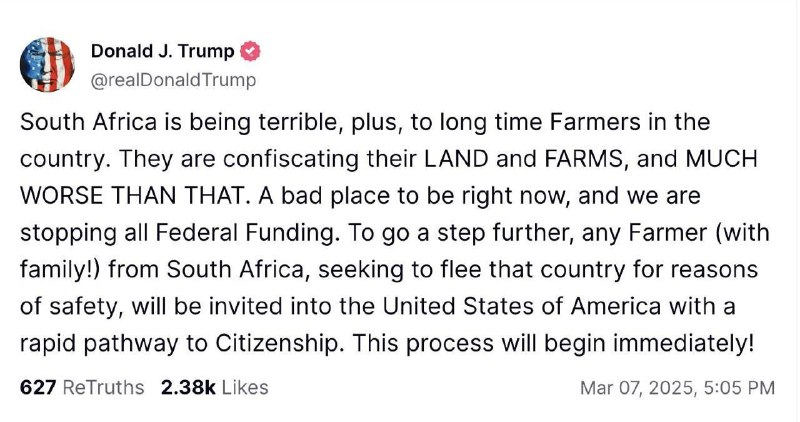Open Donald J. Trump's profile avatar
This screenshot has height=422, width=800.
(x=47, y=65)
